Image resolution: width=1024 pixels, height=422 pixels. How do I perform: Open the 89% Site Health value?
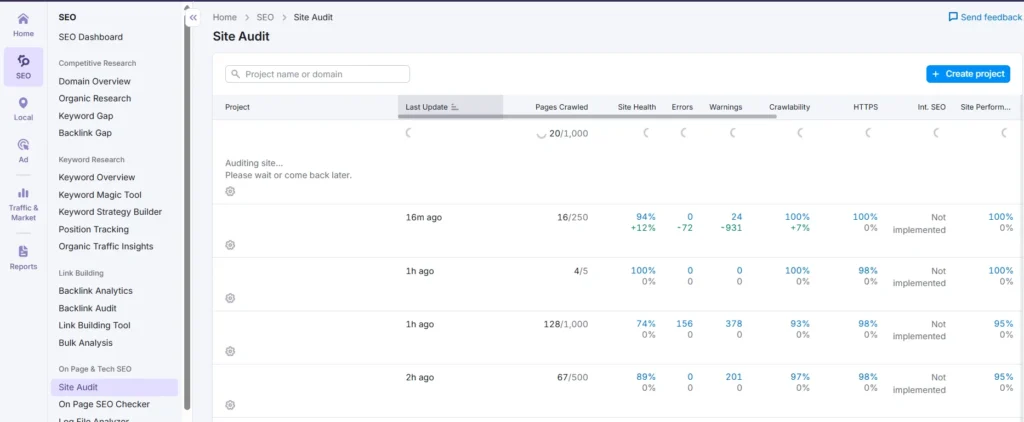pyautogui.click(x=646, y=378)
